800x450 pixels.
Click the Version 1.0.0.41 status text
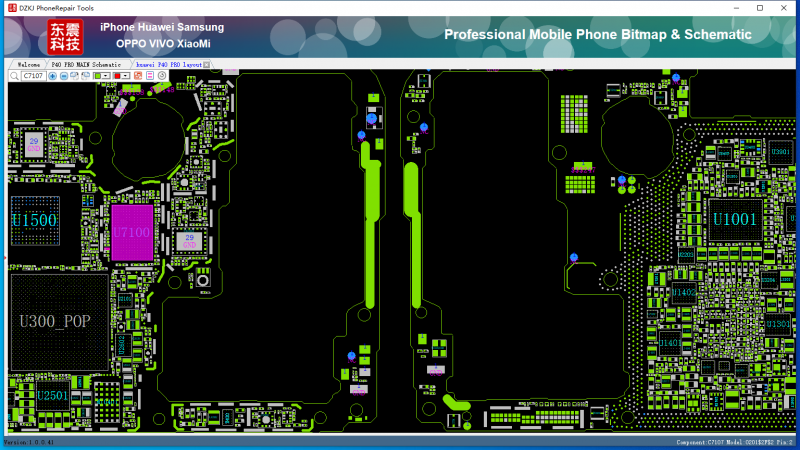pyautogui.click(x=29, y=442)
